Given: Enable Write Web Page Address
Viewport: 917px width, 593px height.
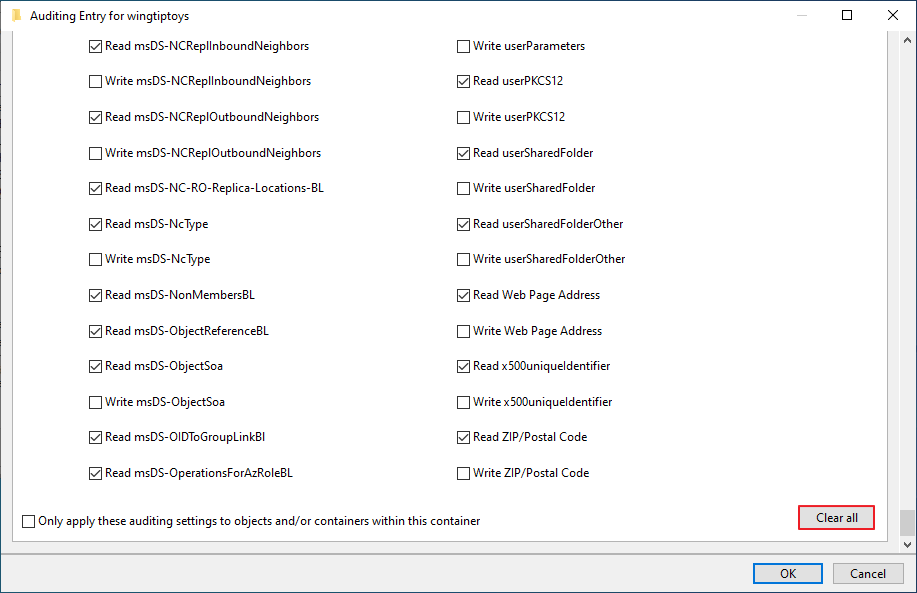Looking at the screenshot, I should (x=463, y=331).
